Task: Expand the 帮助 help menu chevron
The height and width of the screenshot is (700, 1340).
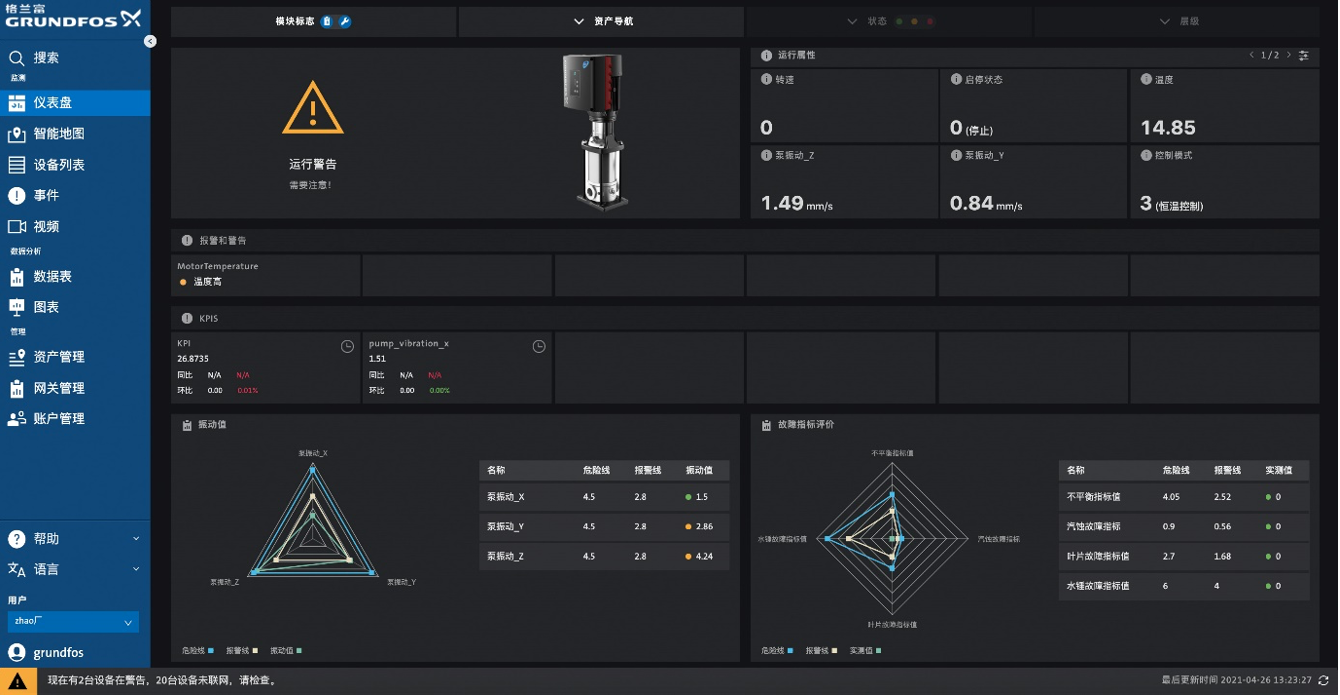Action: pyautogui.click(x=136, y=539)
